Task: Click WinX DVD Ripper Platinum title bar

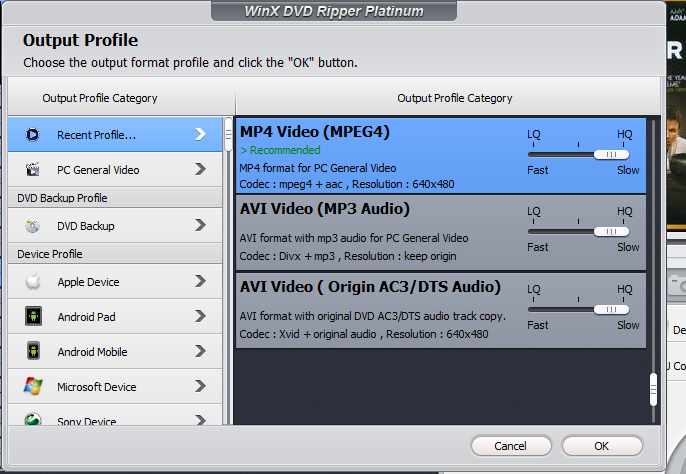Action: point(334,11)
